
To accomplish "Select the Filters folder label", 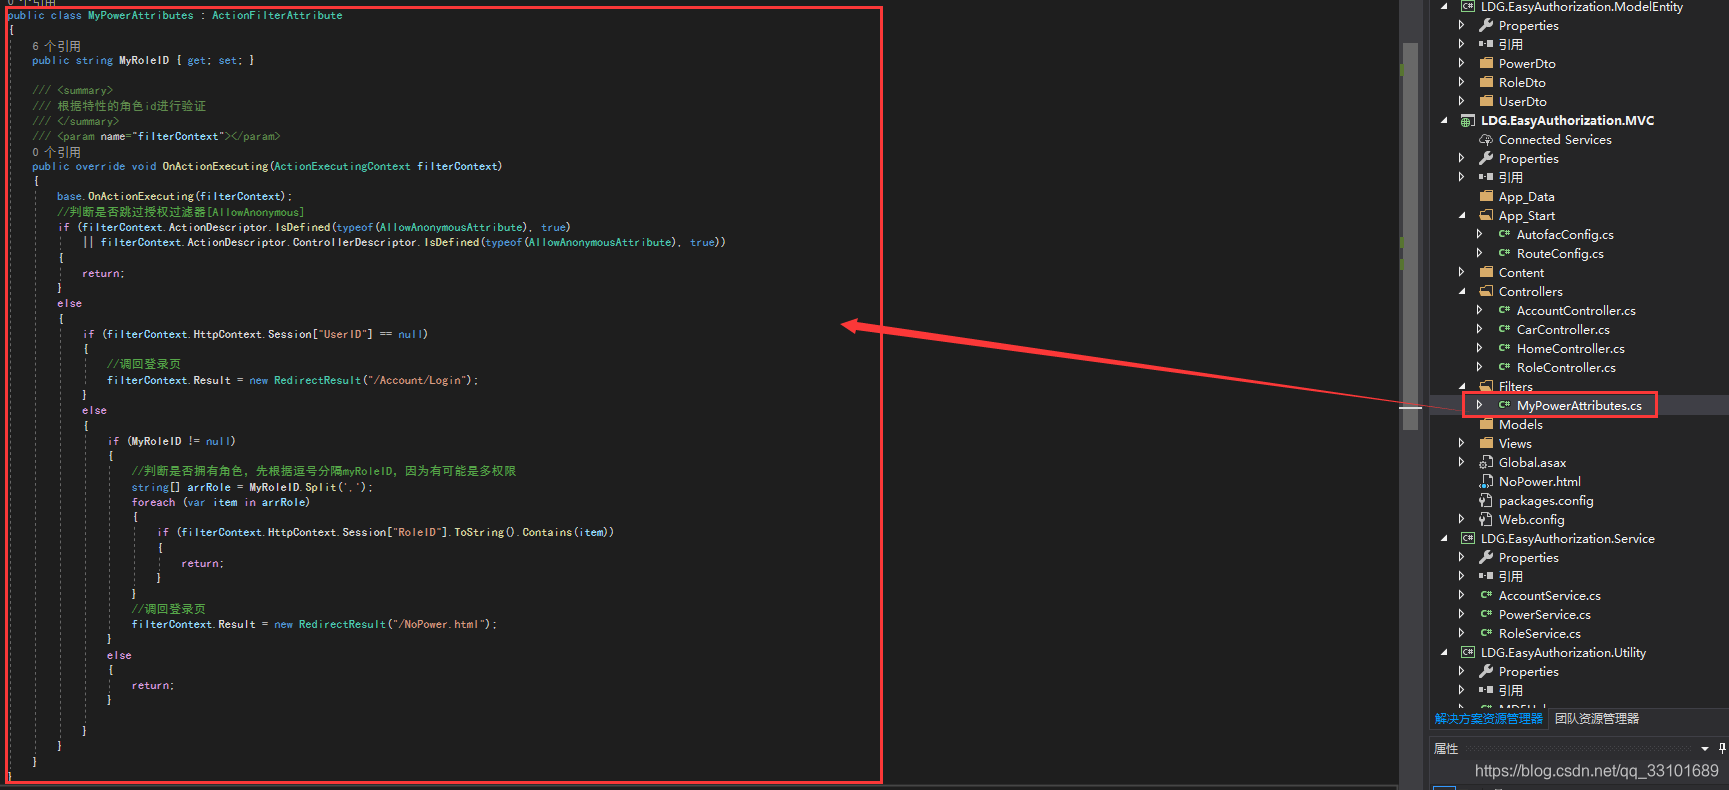I will tap(1515, 386).
